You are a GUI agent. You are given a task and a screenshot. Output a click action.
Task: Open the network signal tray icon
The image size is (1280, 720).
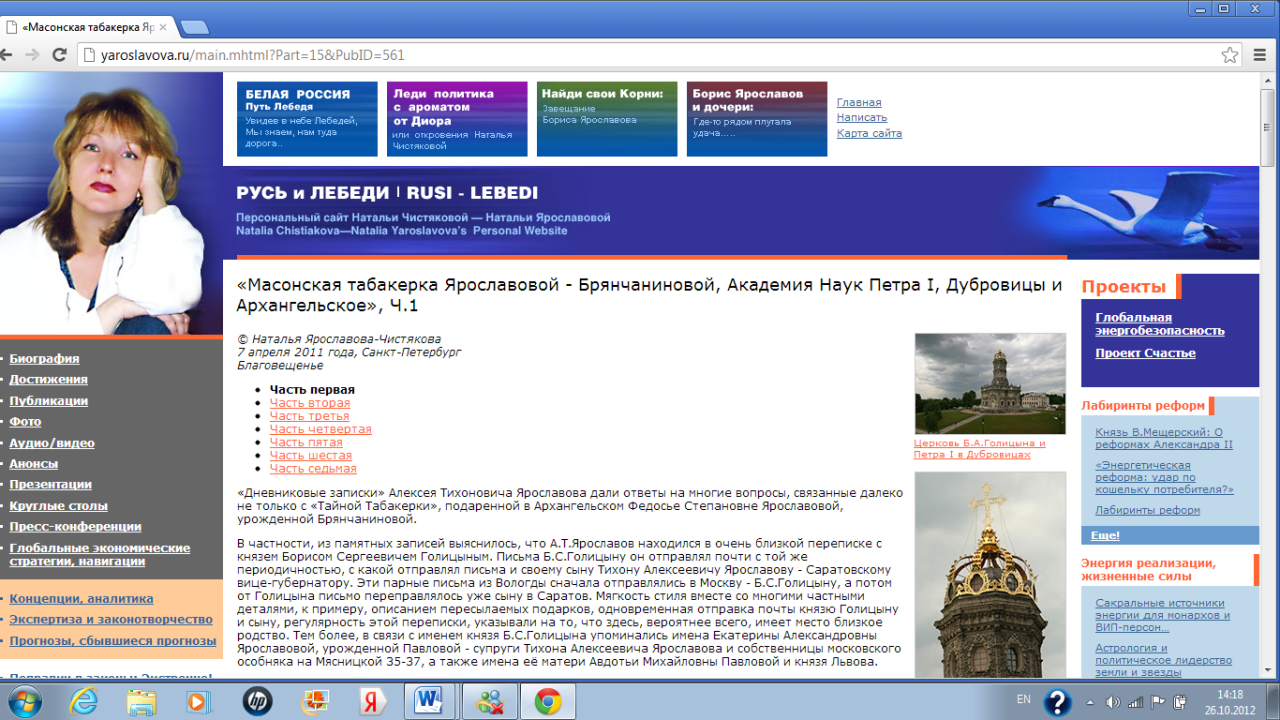pos(1137,702)
